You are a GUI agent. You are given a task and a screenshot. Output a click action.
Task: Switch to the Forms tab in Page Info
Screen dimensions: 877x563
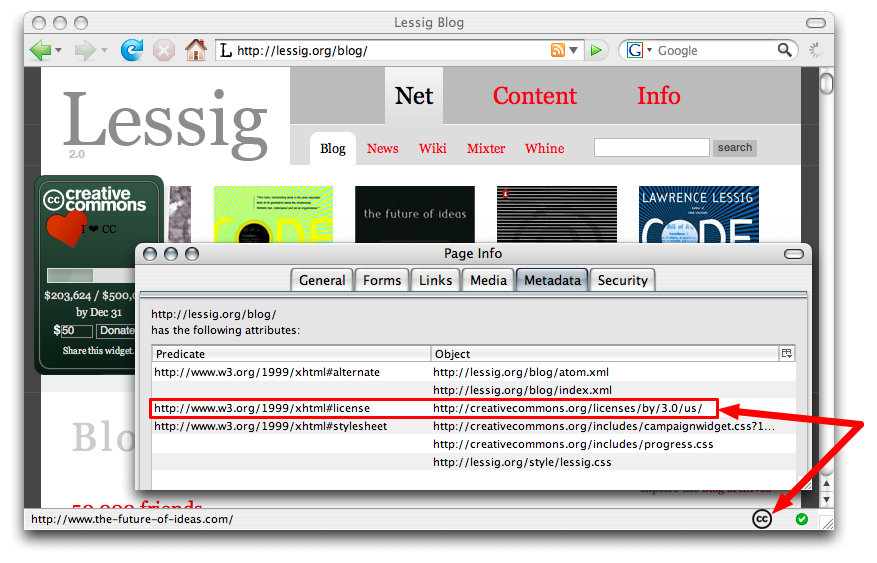coord(382,280)
